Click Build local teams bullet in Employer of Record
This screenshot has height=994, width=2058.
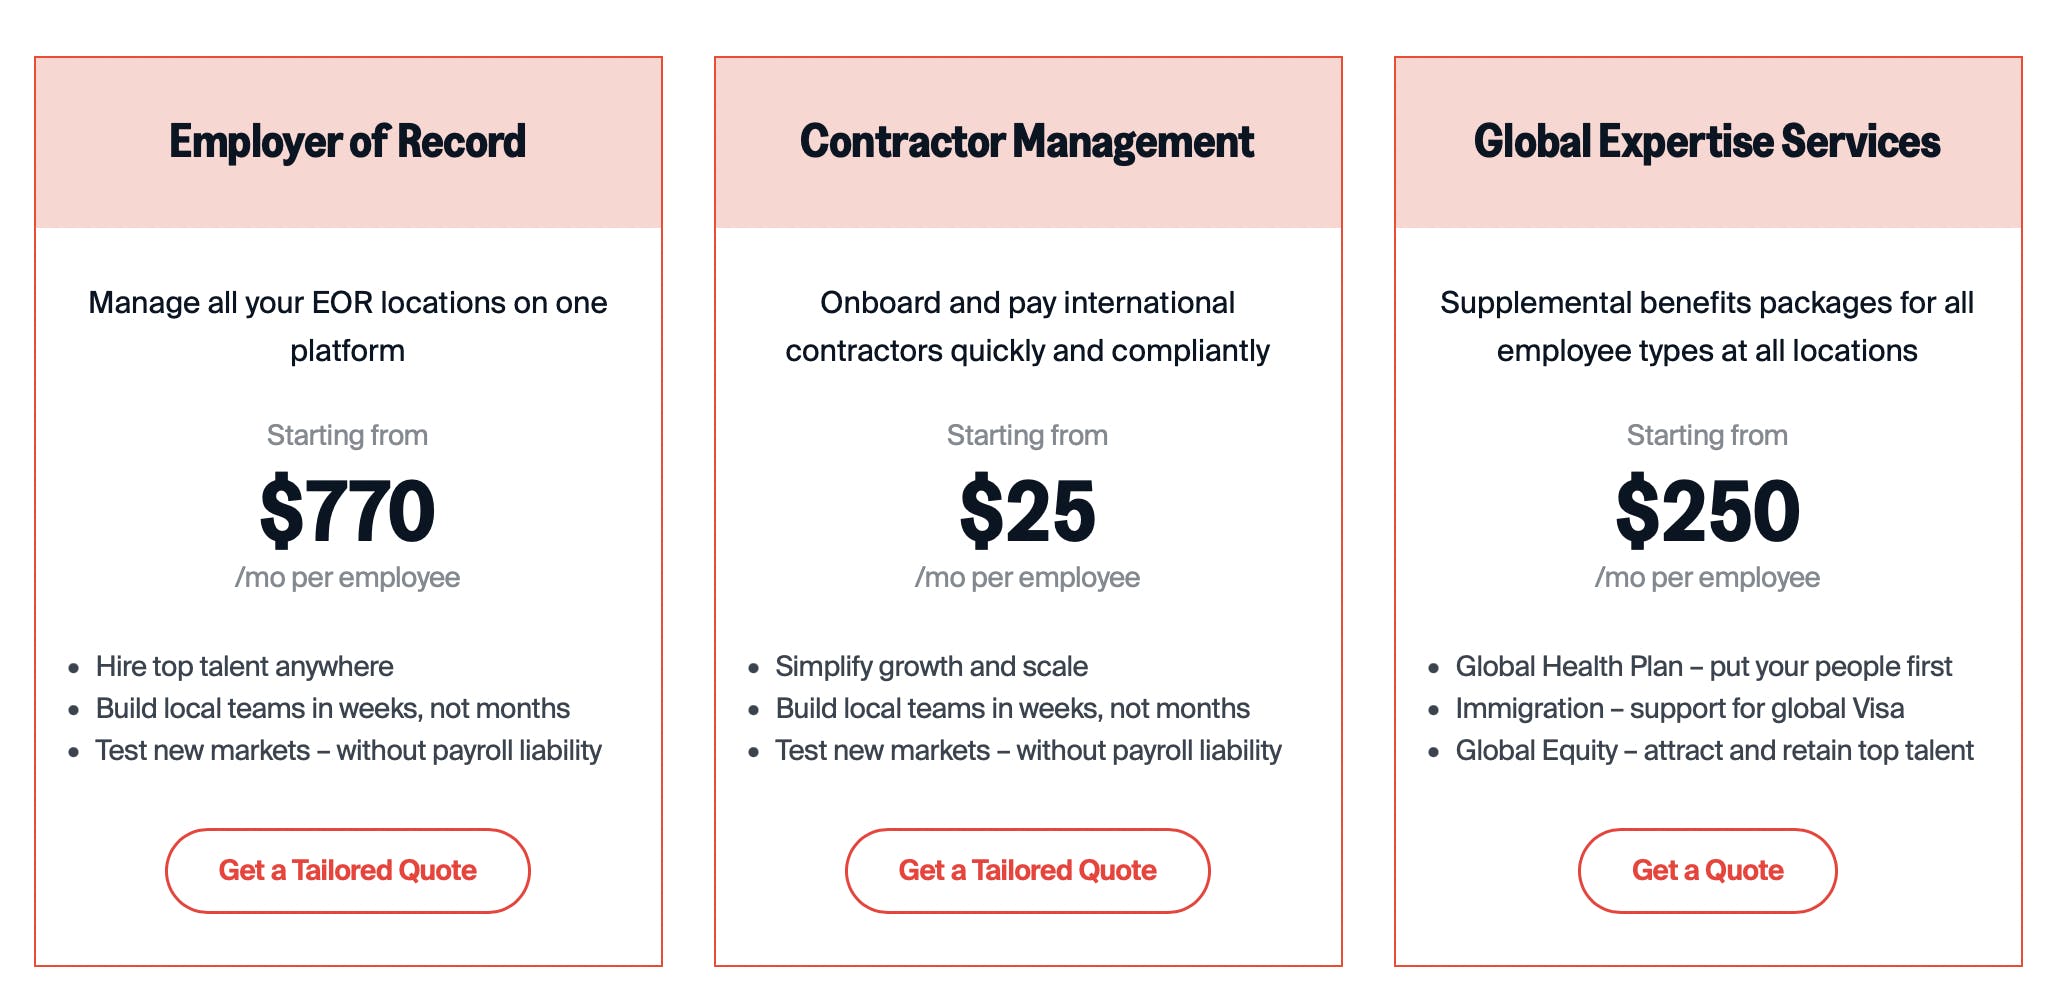(332, 708)
